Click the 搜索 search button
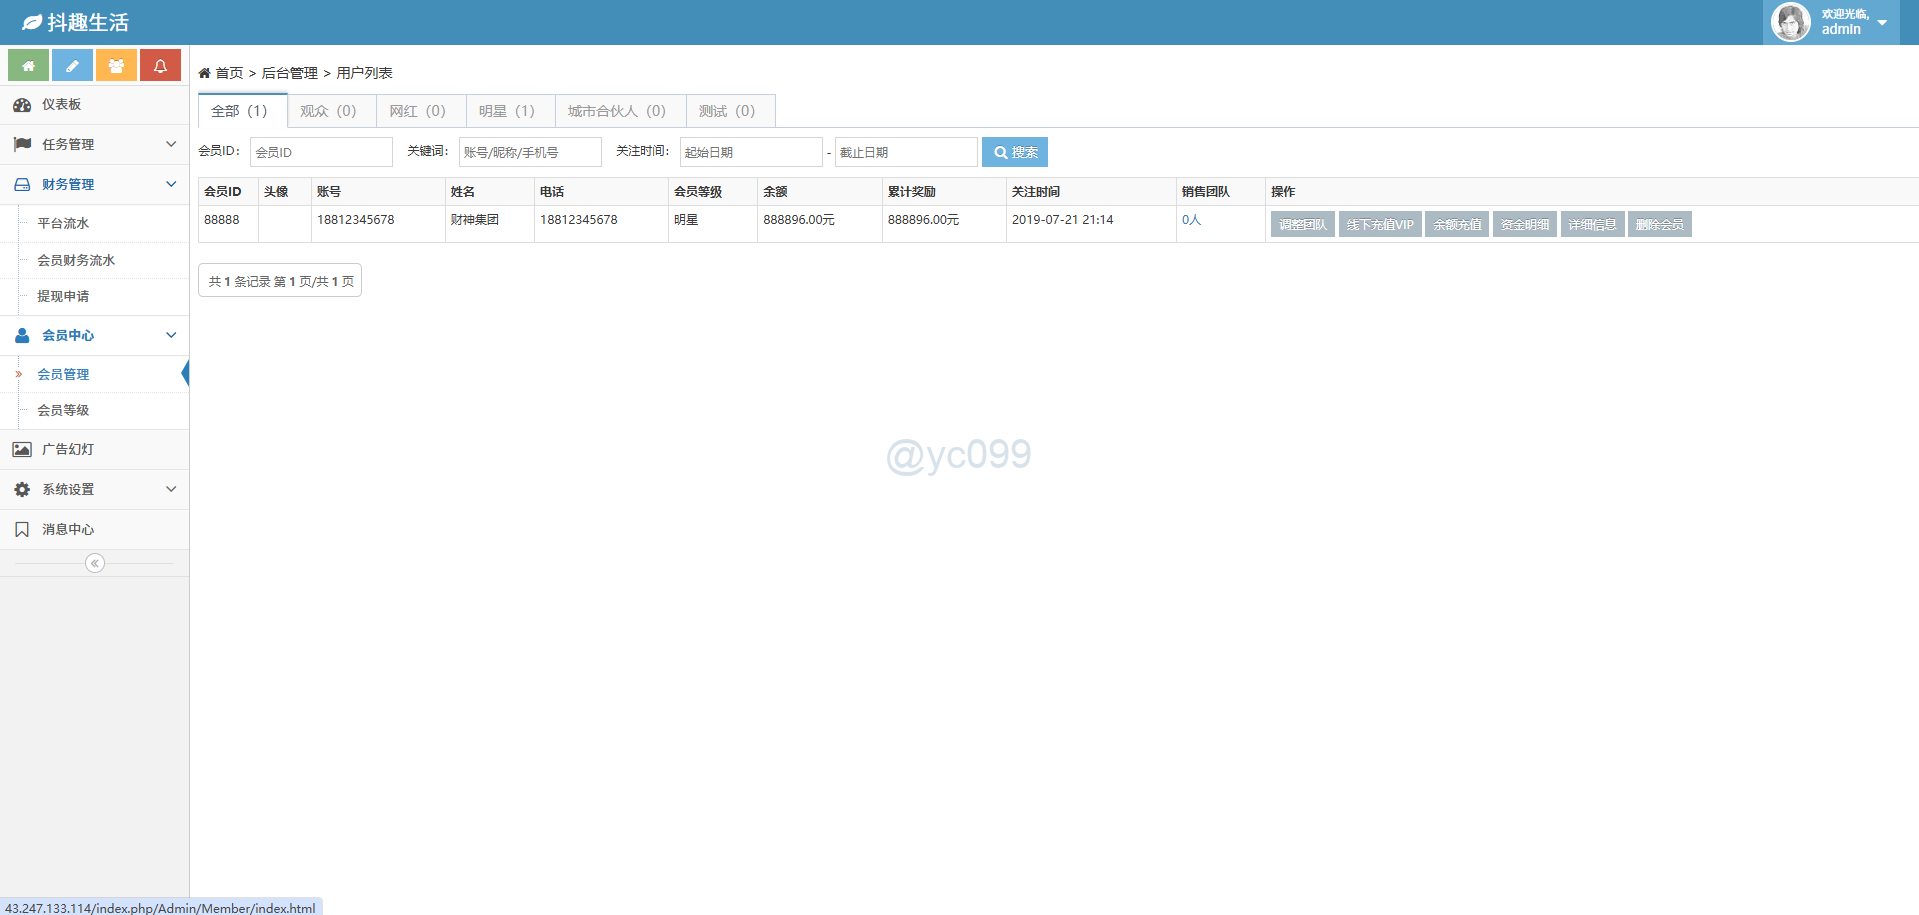Screen dimensions: 1919x915 click(x=1015, y=153)
